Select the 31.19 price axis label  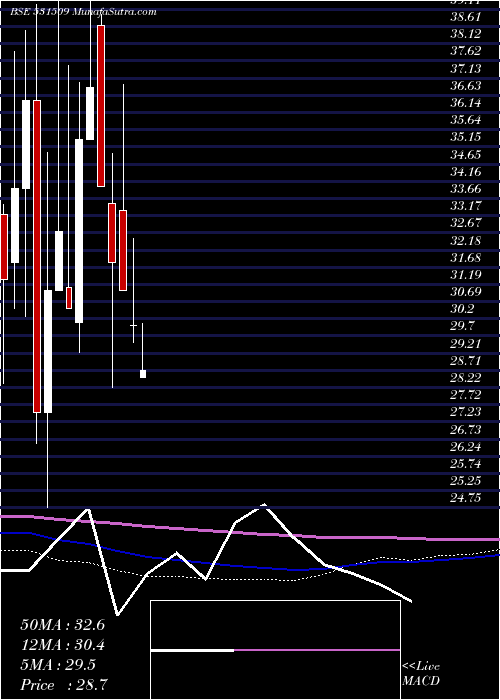466,275
